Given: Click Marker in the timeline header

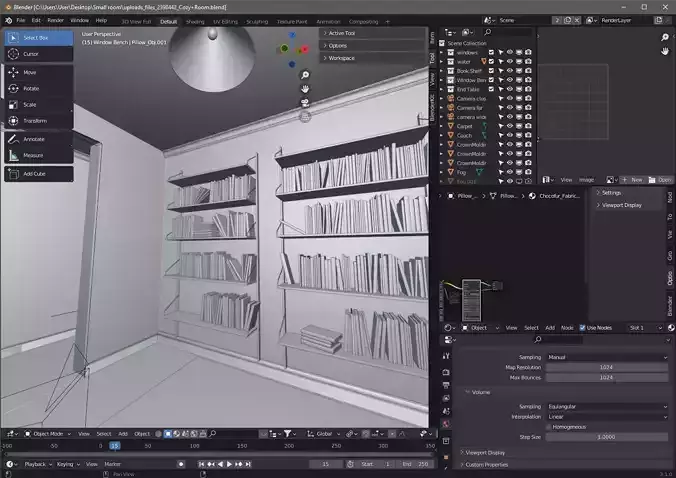Looking at the screenshot, I should (x=113, y=464).
